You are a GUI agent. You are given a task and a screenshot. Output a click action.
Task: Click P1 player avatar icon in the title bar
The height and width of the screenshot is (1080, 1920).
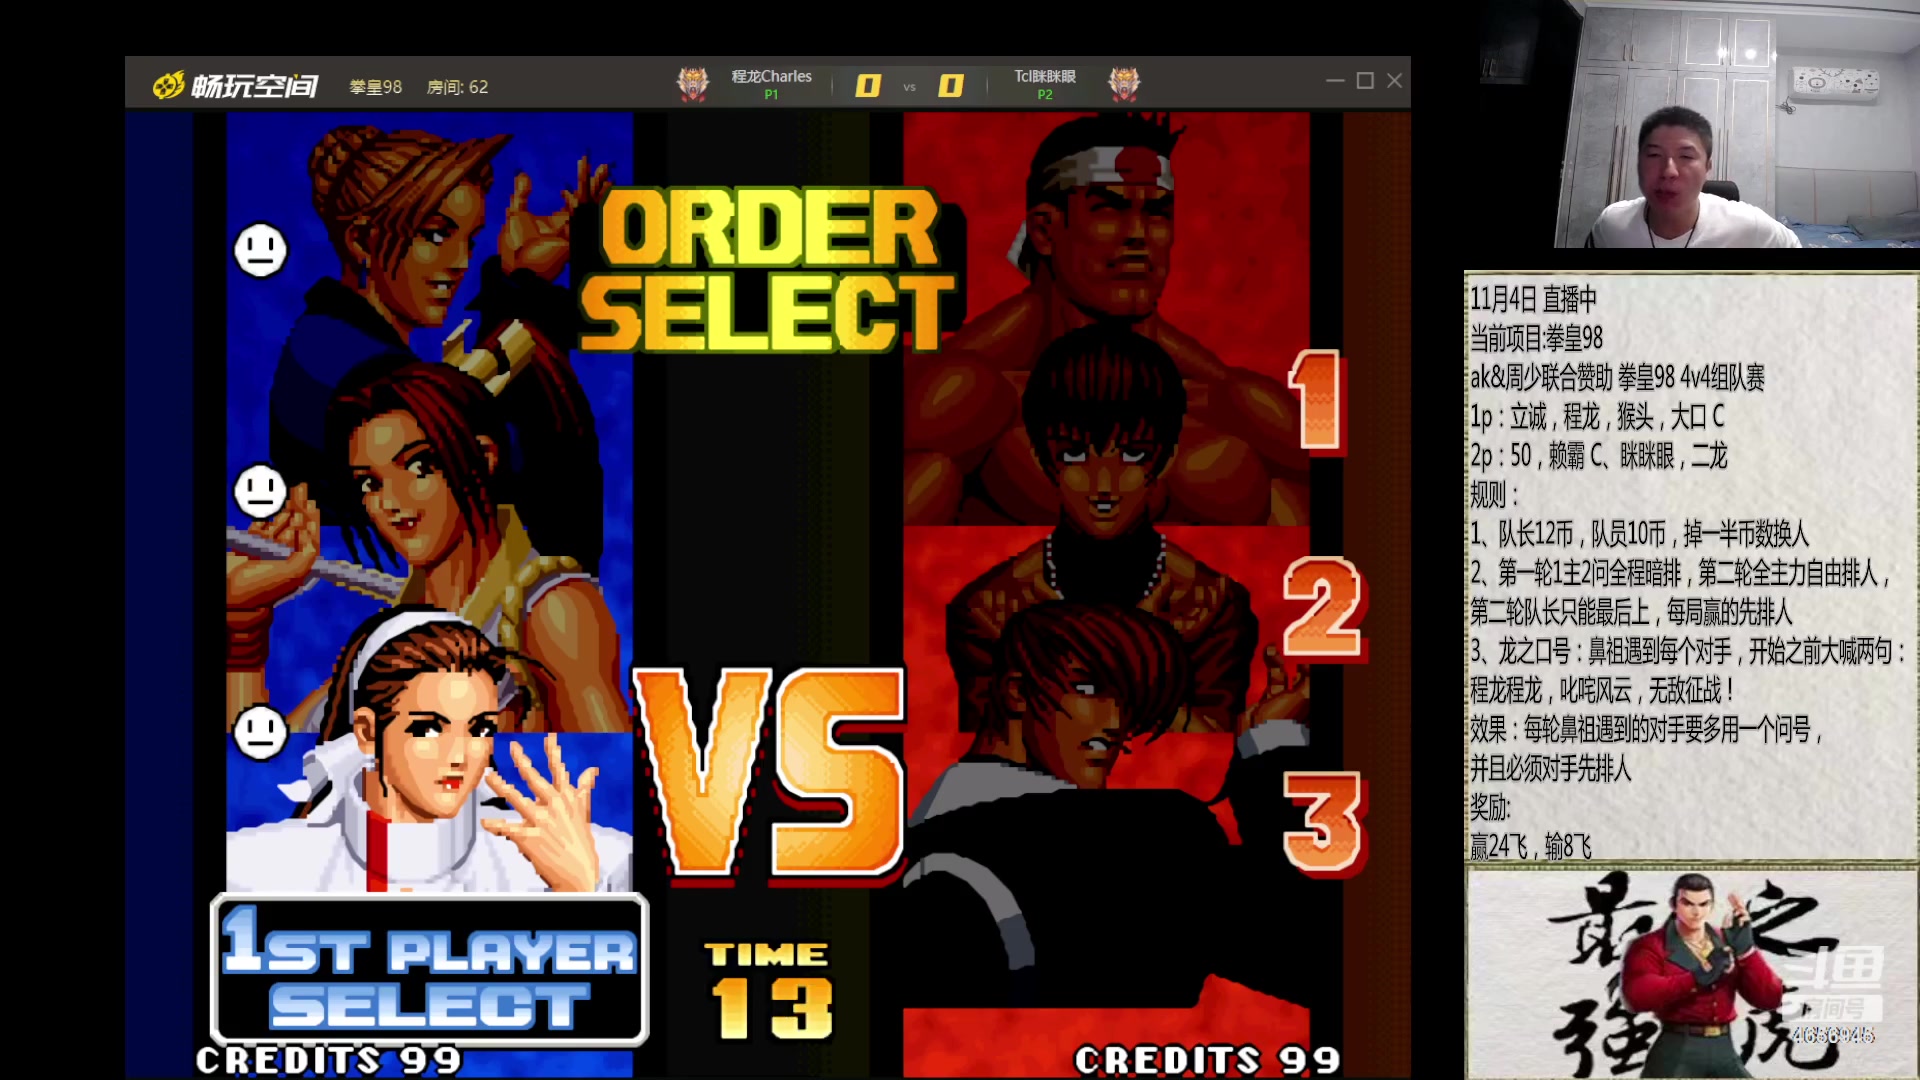pyautogui.click(x=693, y=83)
